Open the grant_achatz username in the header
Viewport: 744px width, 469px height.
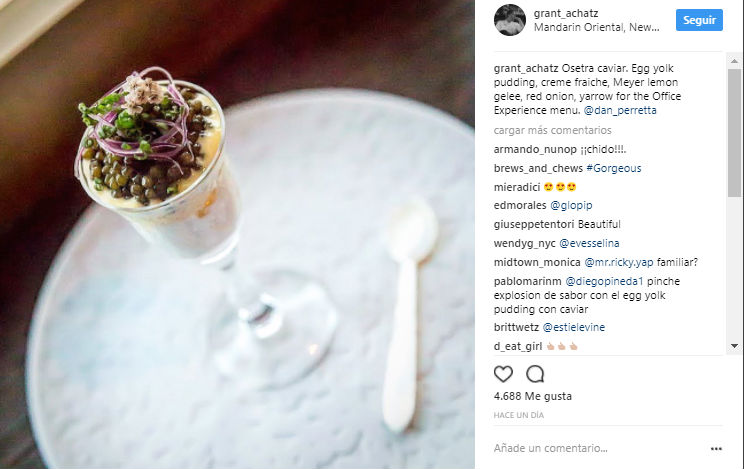pyautogui.click(x=566, y=13)
